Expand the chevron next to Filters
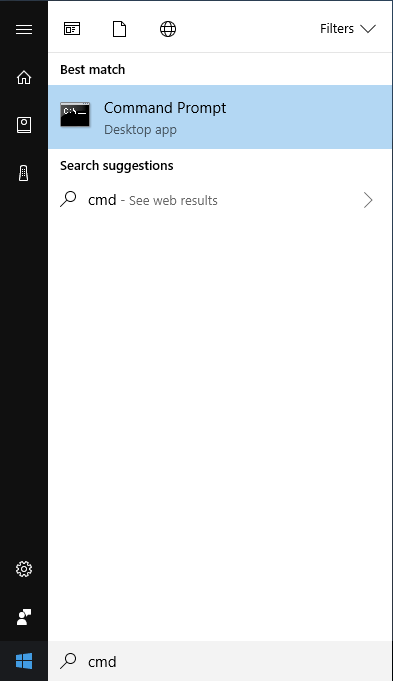Image resolution: width=393 pixels, height=681 pixels. coord(368,29)
